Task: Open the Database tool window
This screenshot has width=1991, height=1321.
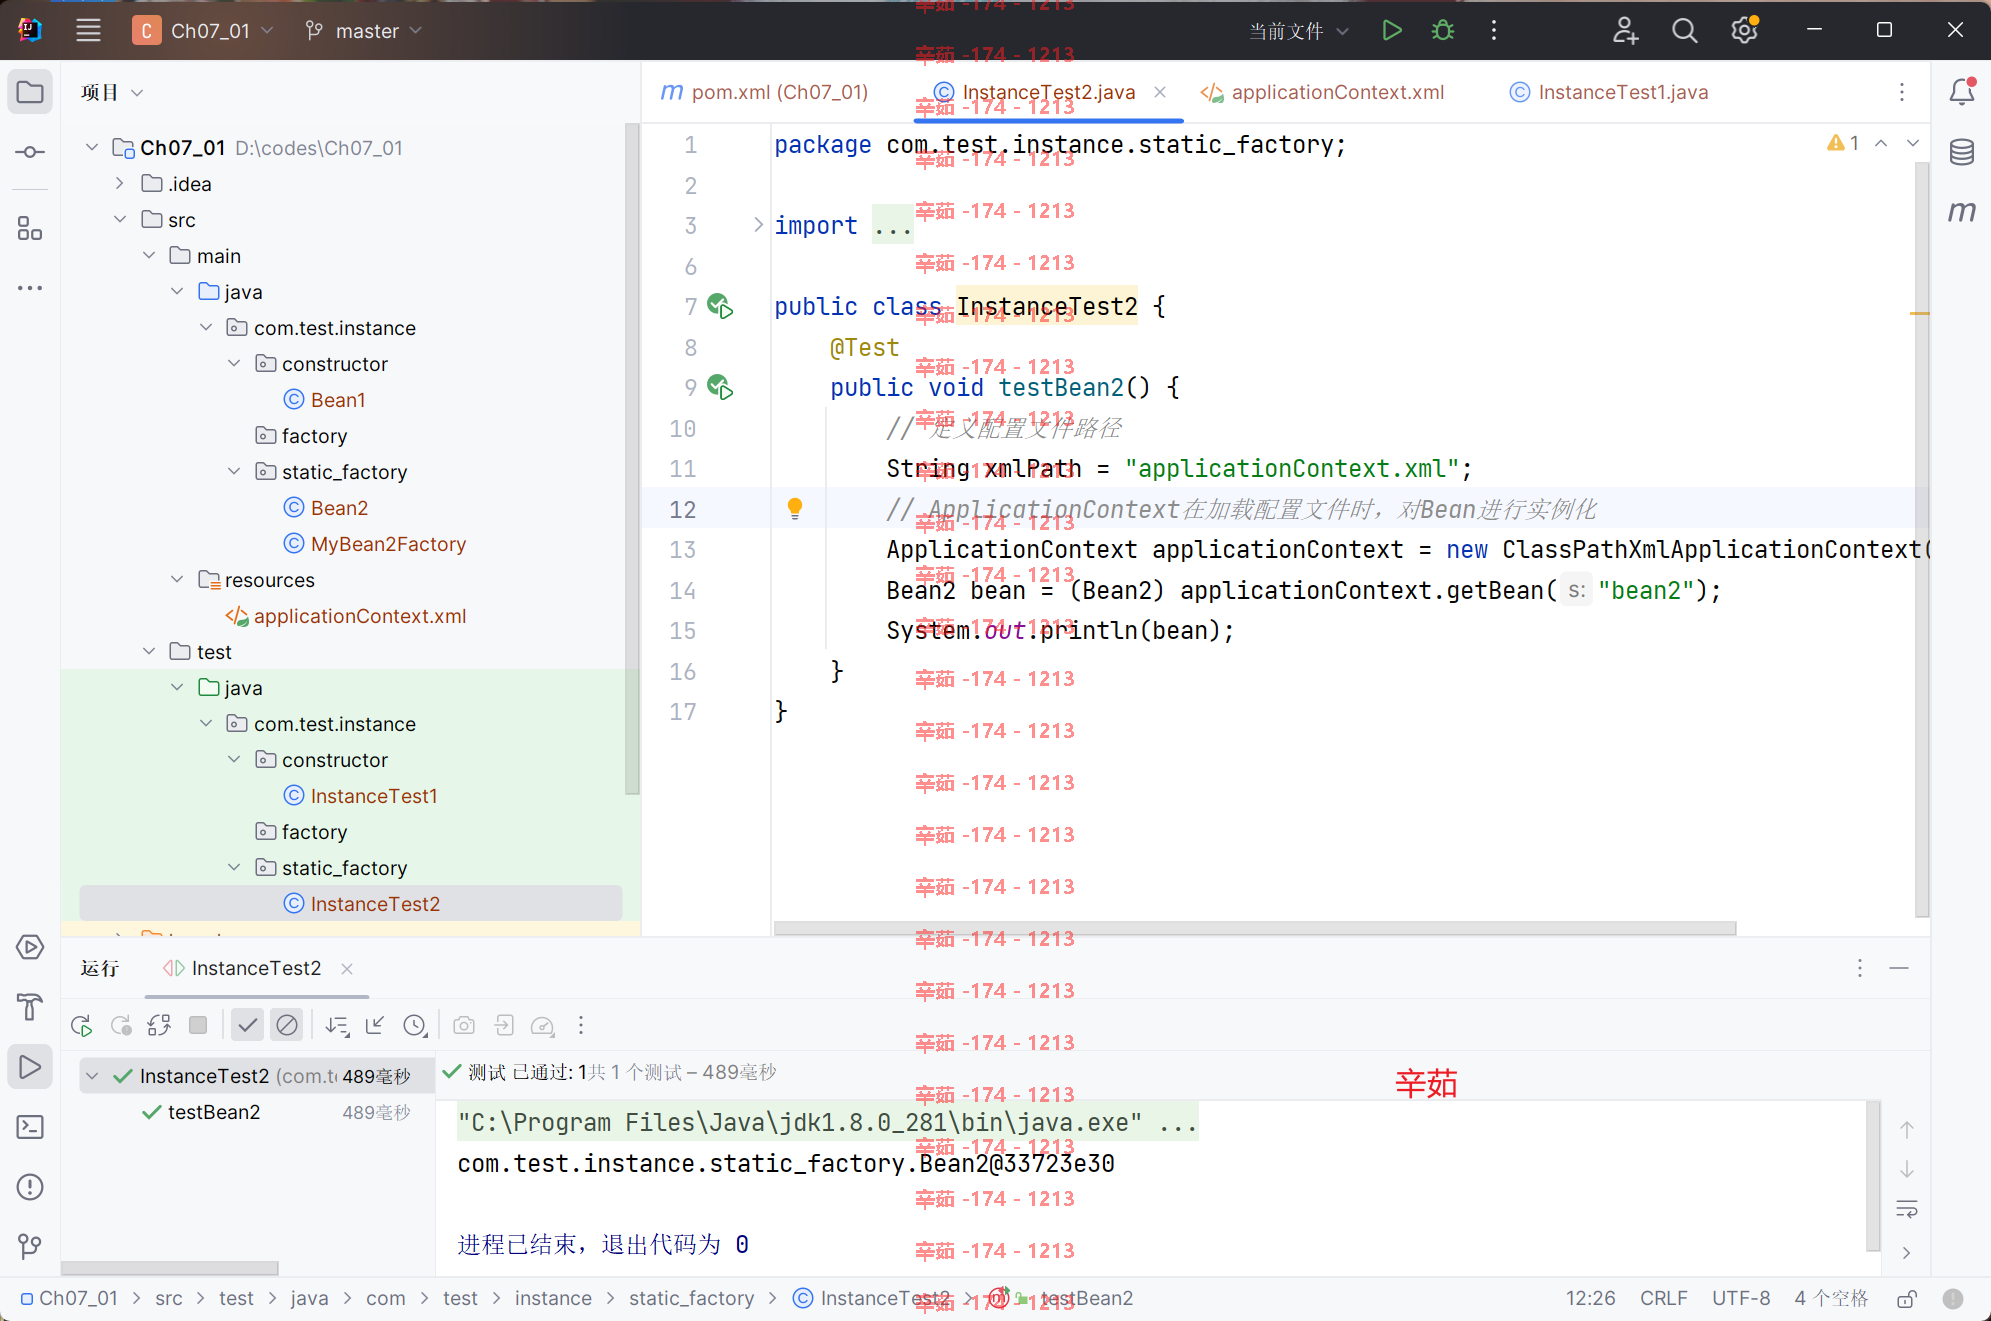Action: point(1961,152)
